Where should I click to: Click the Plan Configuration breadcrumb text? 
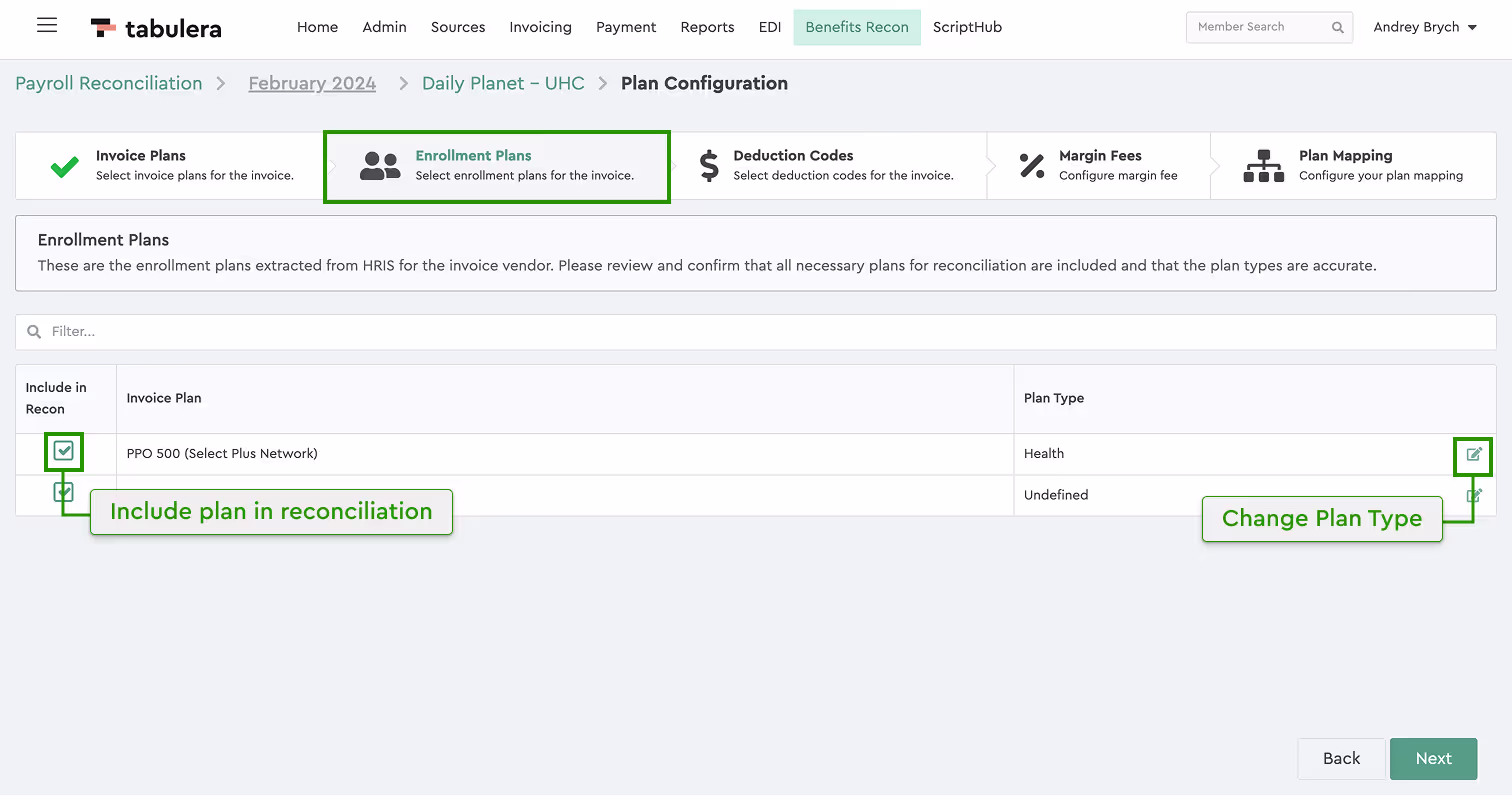click(x=704, y=84)
